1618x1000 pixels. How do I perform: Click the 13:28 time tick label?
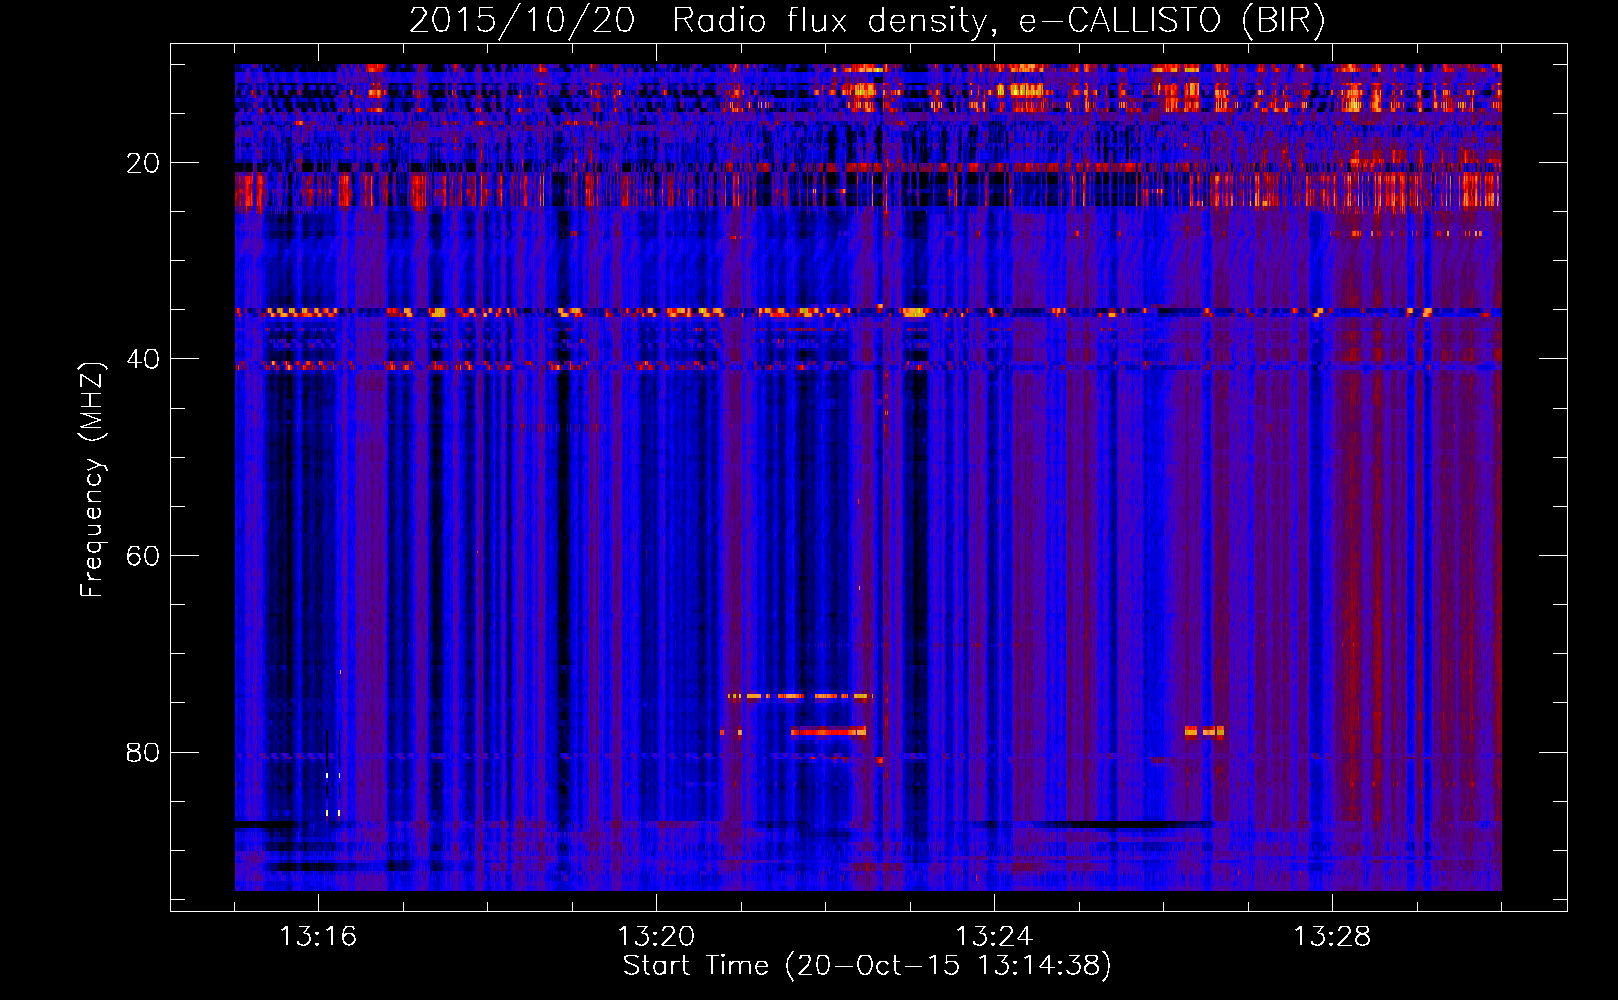(1332, 937)
